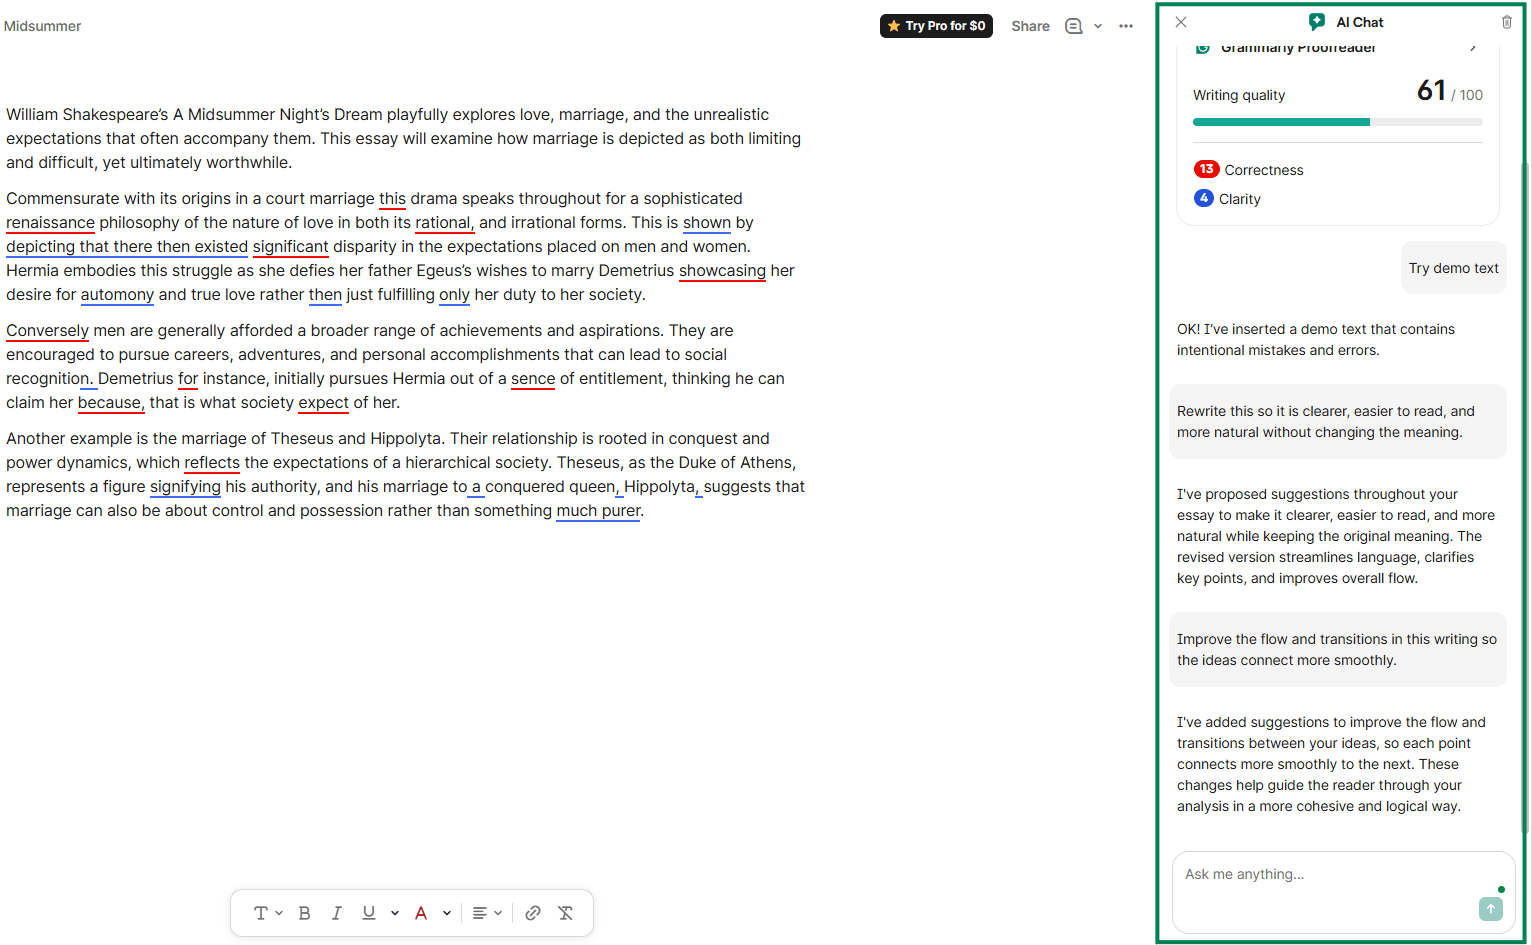
Task: Apply italic formatting
Action: [x=337, y=912]
